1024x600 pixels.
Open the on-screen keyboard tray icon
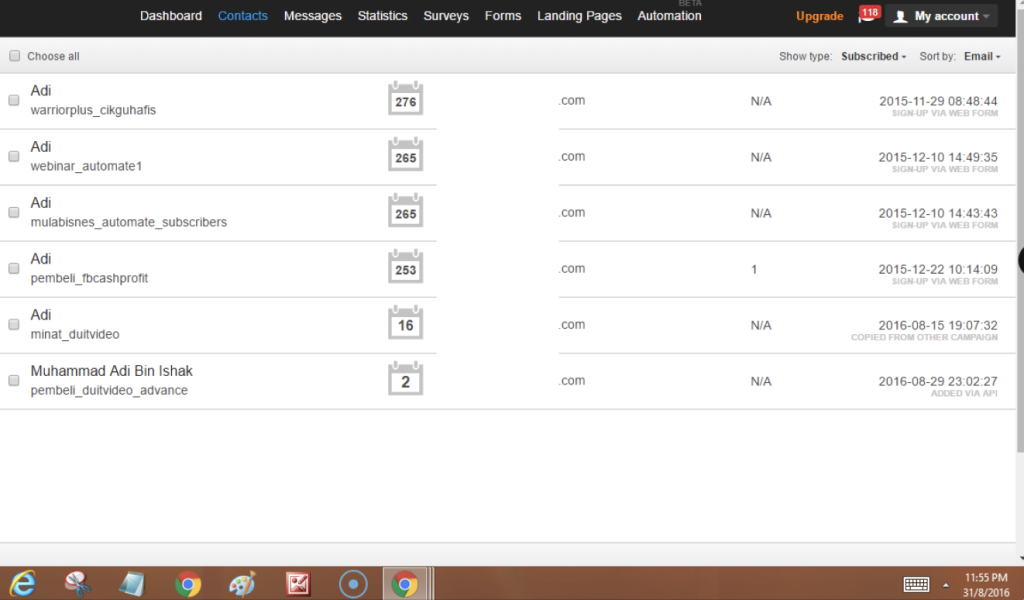(x=916, y=584)
